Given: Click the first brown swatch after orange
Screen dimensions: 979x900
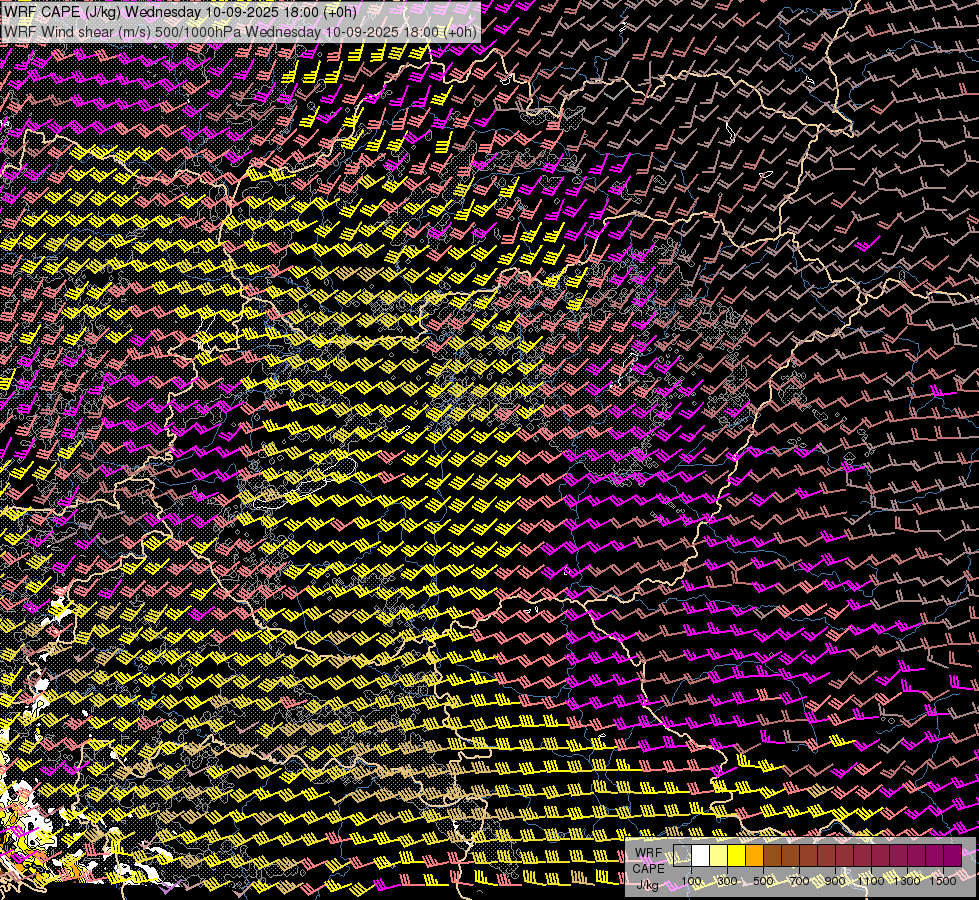Looking at the screenshot, I should click(772, 855).
